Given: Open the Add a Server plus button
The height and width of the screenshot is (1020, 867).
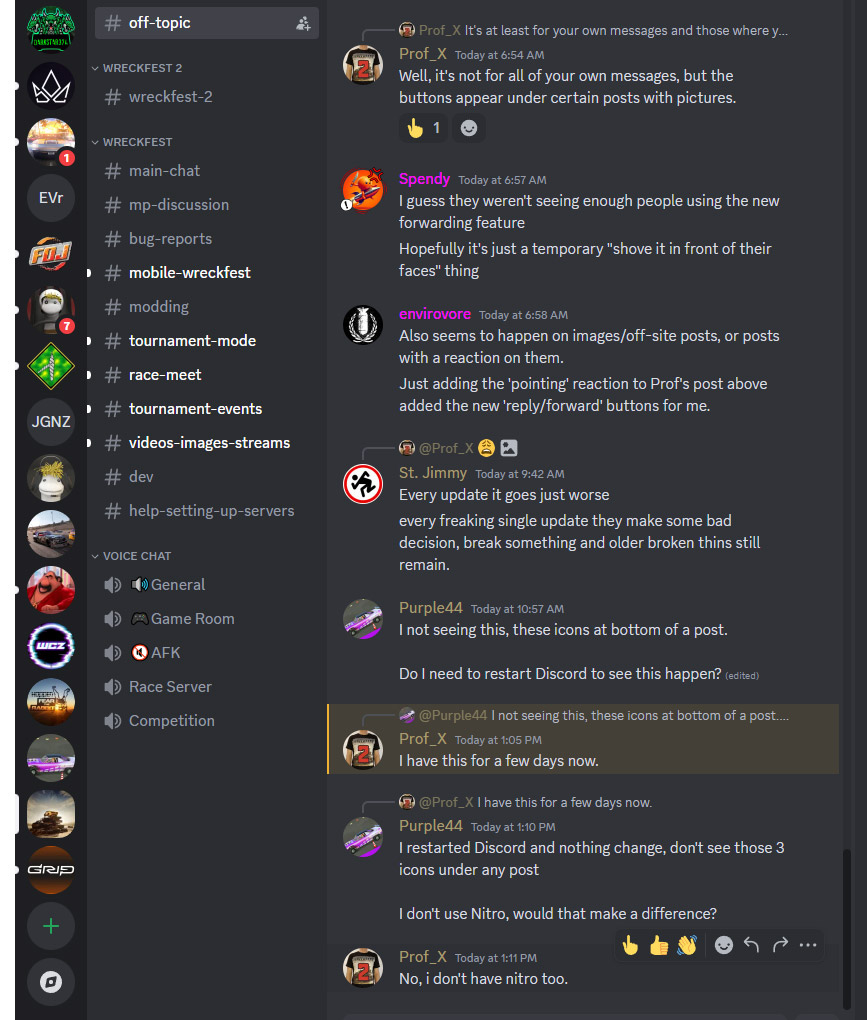Looking at the screenshot, I should [51, 926].
